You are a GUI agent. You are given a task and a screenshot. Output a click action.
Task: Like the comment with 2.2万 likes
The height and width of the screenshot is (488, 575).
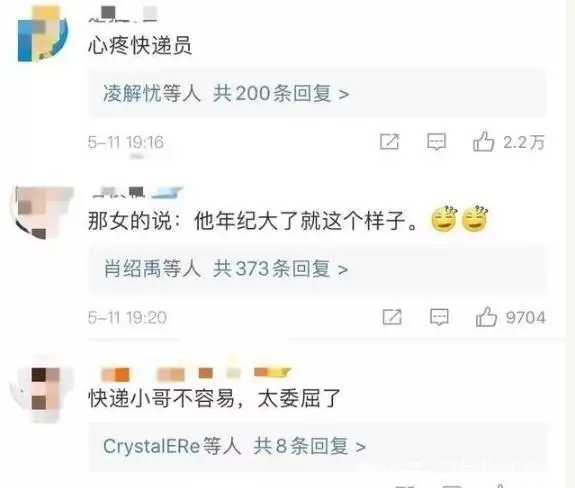coord(484,142)
